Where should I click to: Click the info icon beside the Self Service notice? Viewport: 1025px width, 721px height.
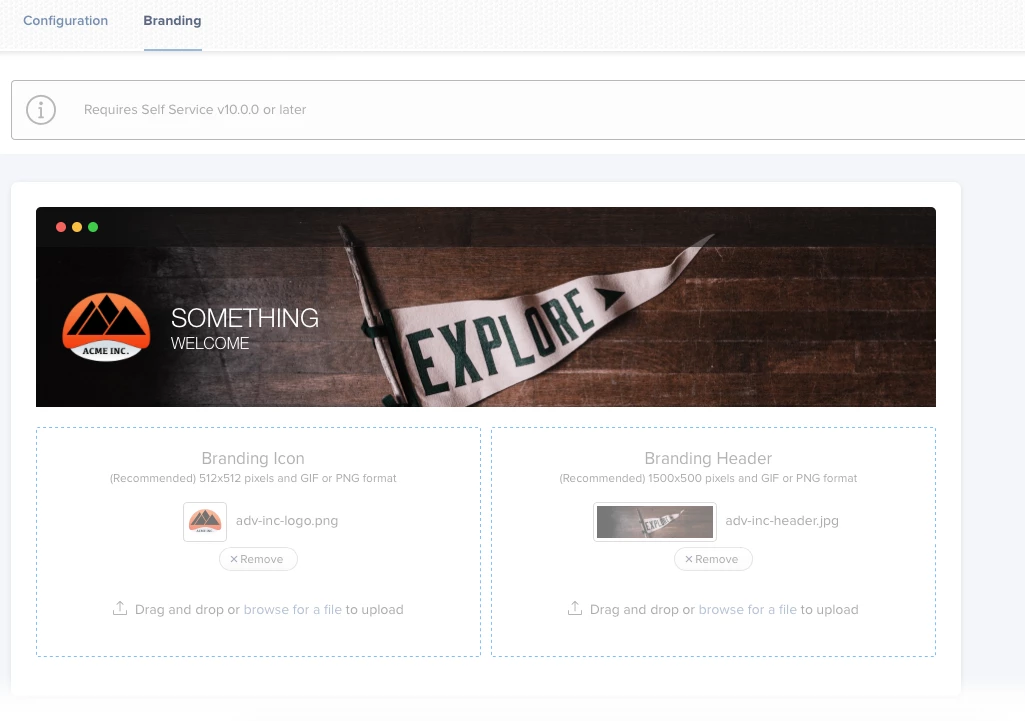41,110
